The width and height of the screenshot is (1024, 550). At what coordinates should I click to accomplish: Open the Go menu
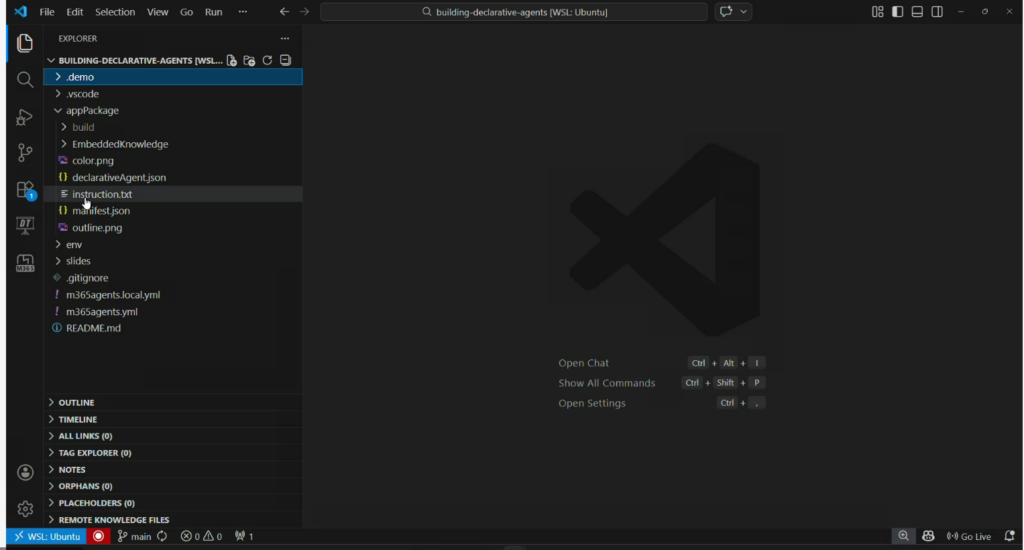[x=187, y=12]
